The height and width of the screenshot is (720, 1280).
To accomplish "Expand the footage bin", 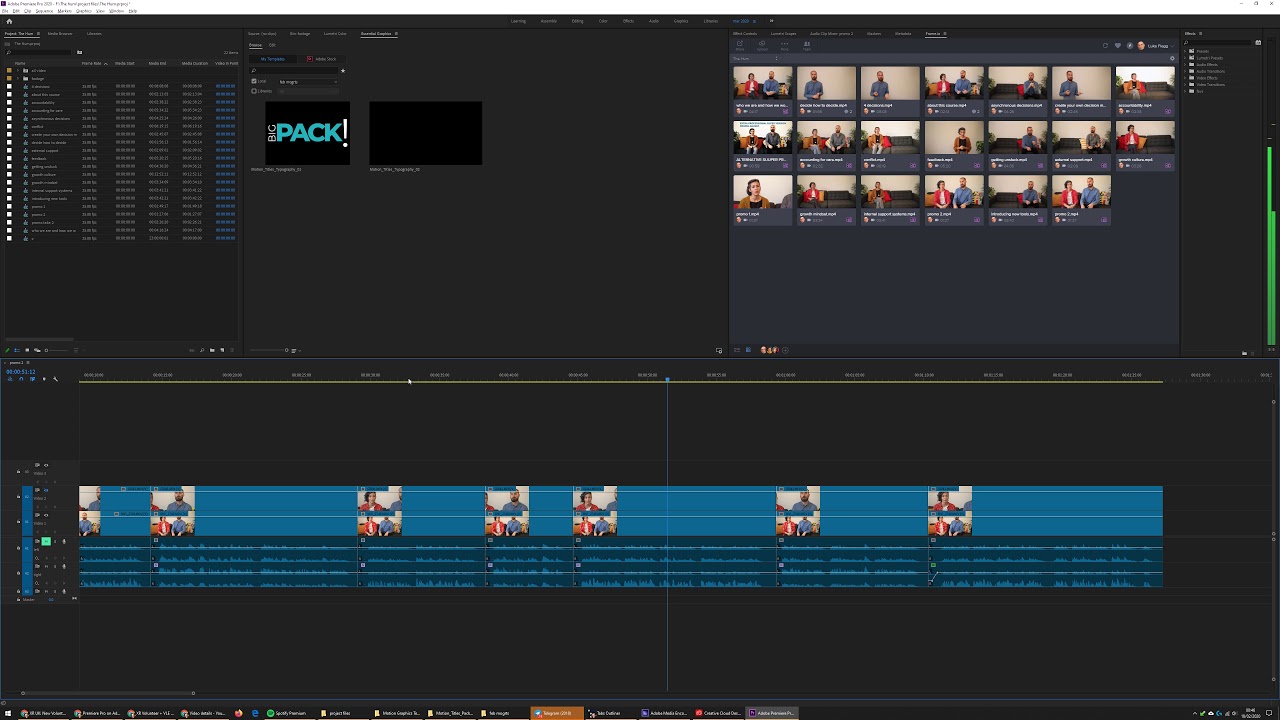I will click(18, 78).
